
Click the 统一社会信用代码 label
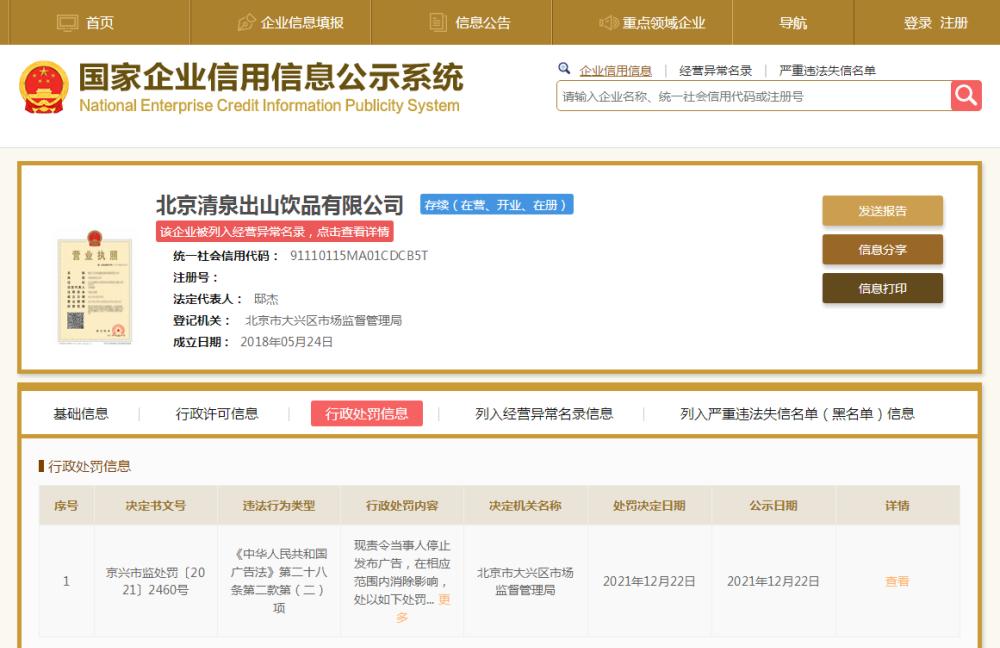coord(226,256)
